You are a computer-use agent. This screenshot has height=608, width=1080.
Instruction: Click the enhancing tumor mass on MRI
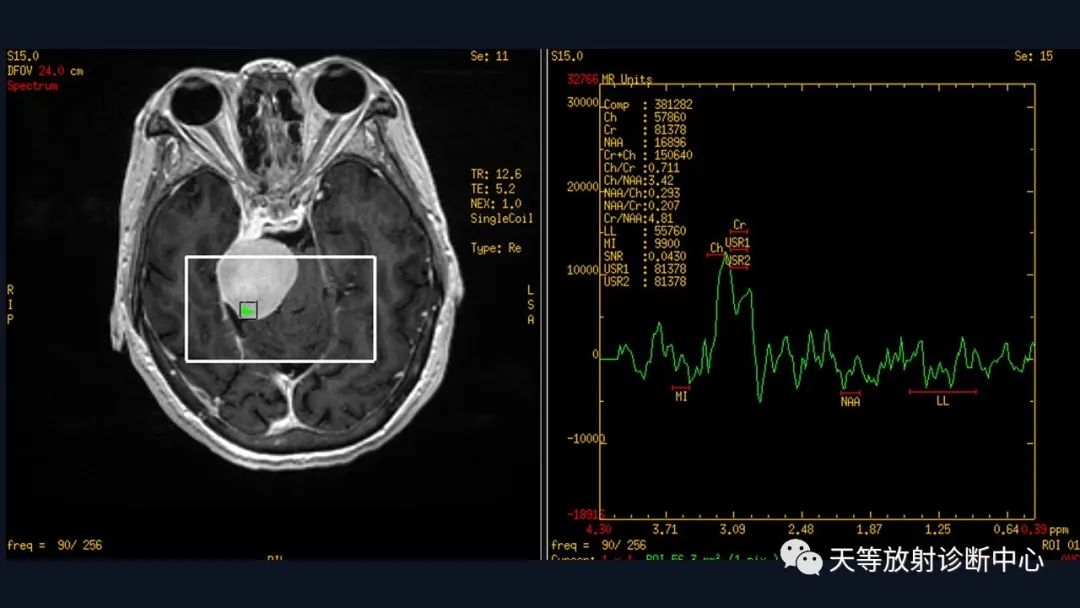(x=257, y=275)
